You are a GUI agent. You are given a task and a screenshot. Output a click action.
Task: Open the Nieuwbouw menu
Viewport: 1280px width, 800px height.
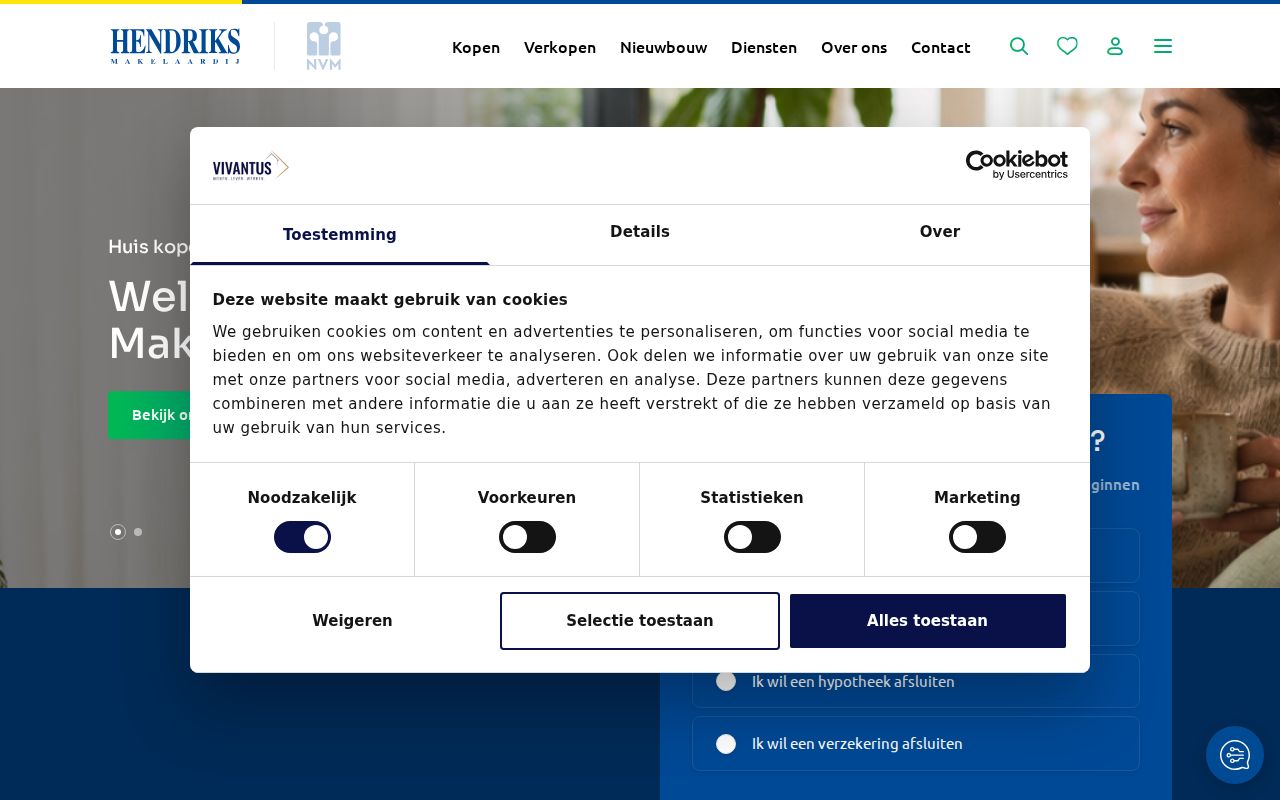(663, 47)
